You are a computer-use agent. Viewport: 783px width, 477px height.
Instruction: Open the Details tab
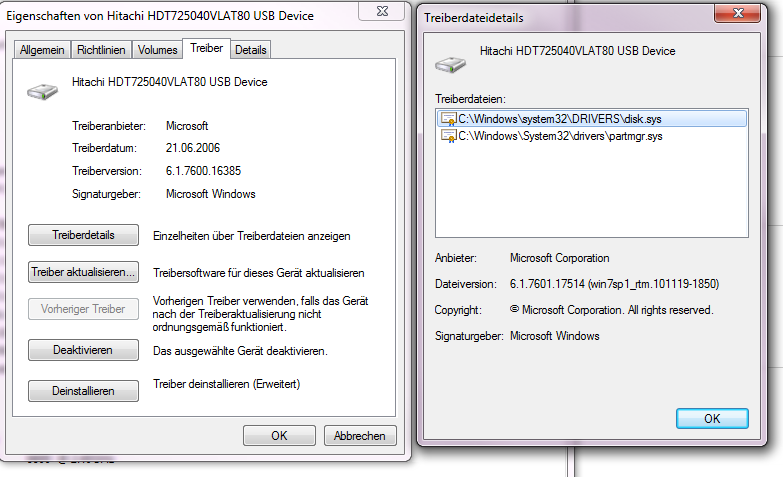[x=251, y=50]
